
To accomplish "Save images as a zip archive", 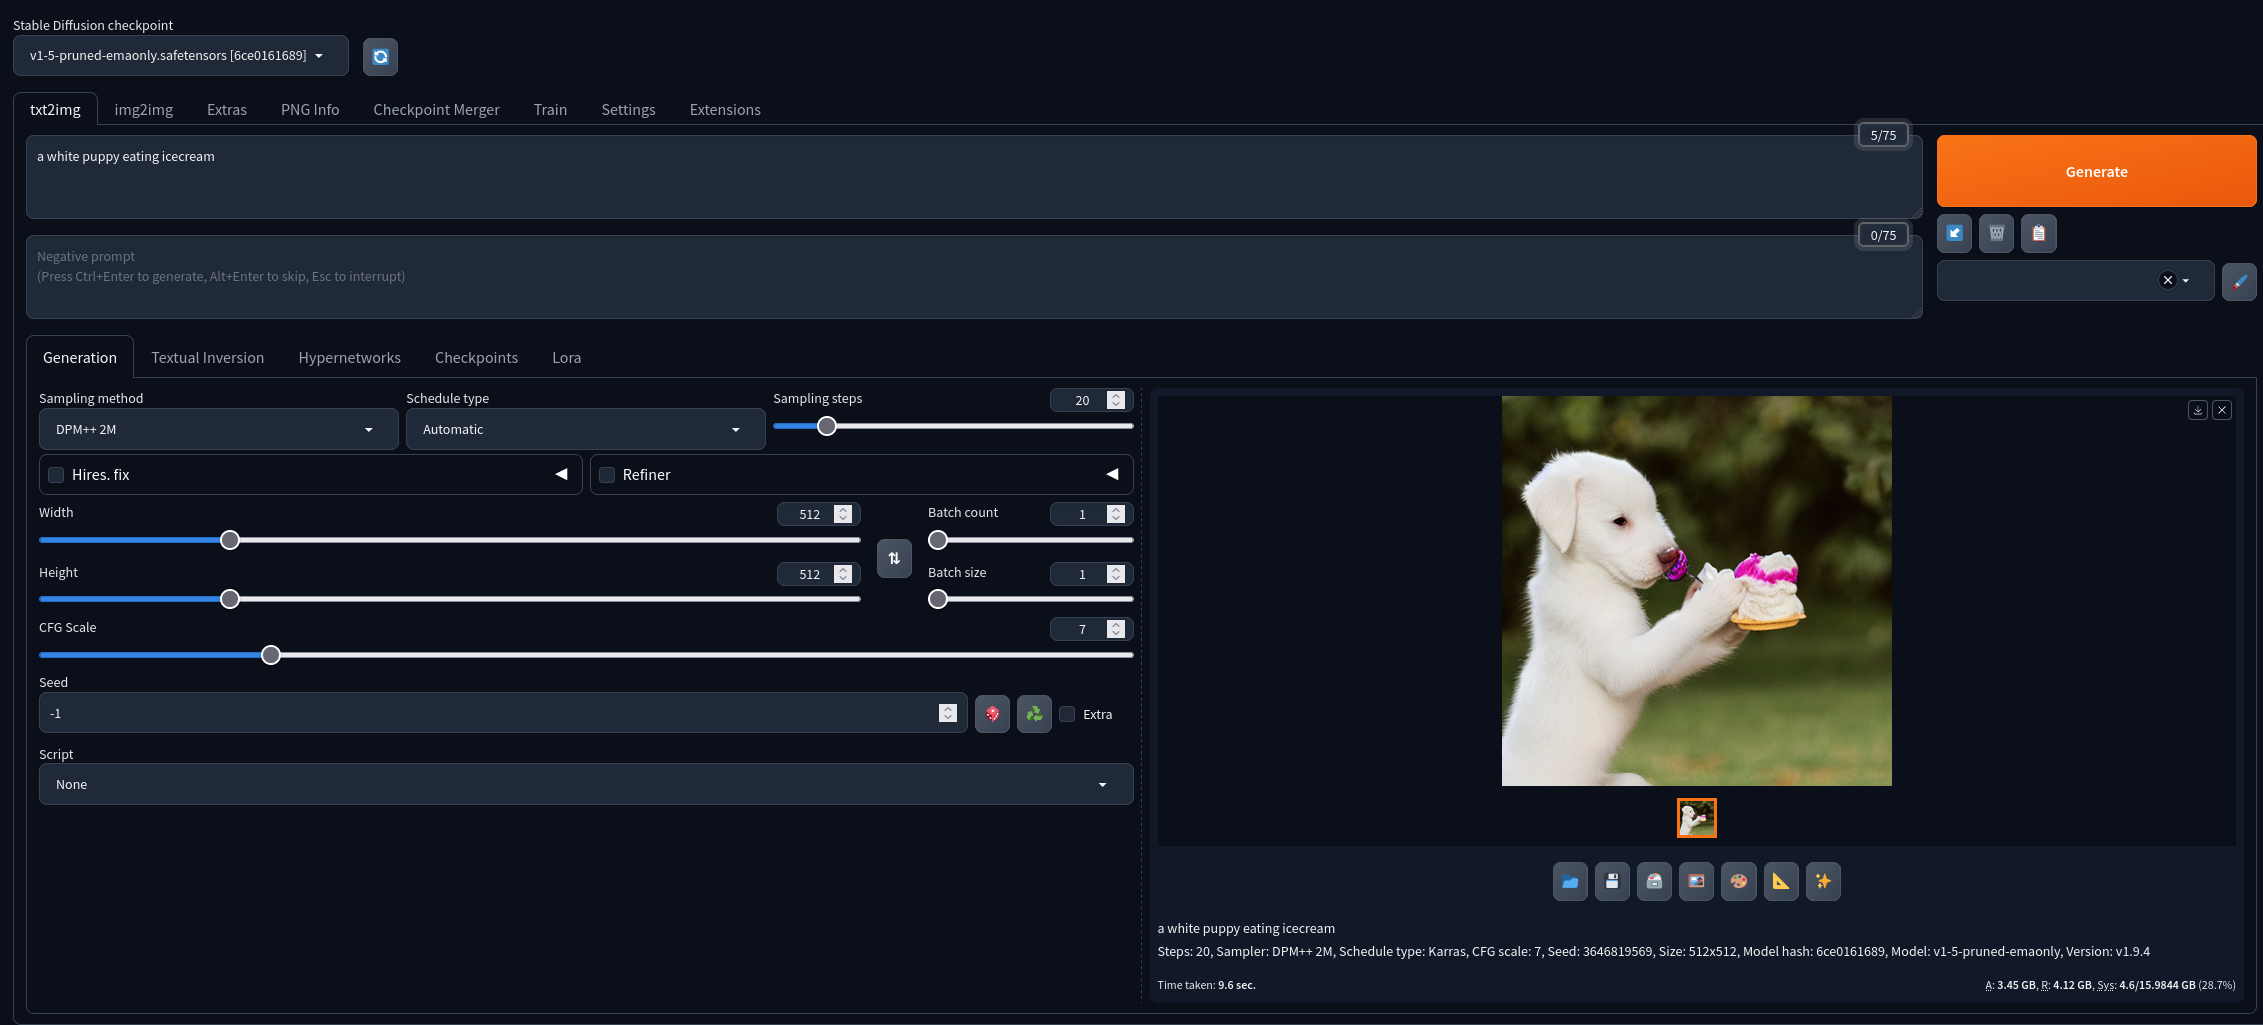I will [x=1654, y=882].
